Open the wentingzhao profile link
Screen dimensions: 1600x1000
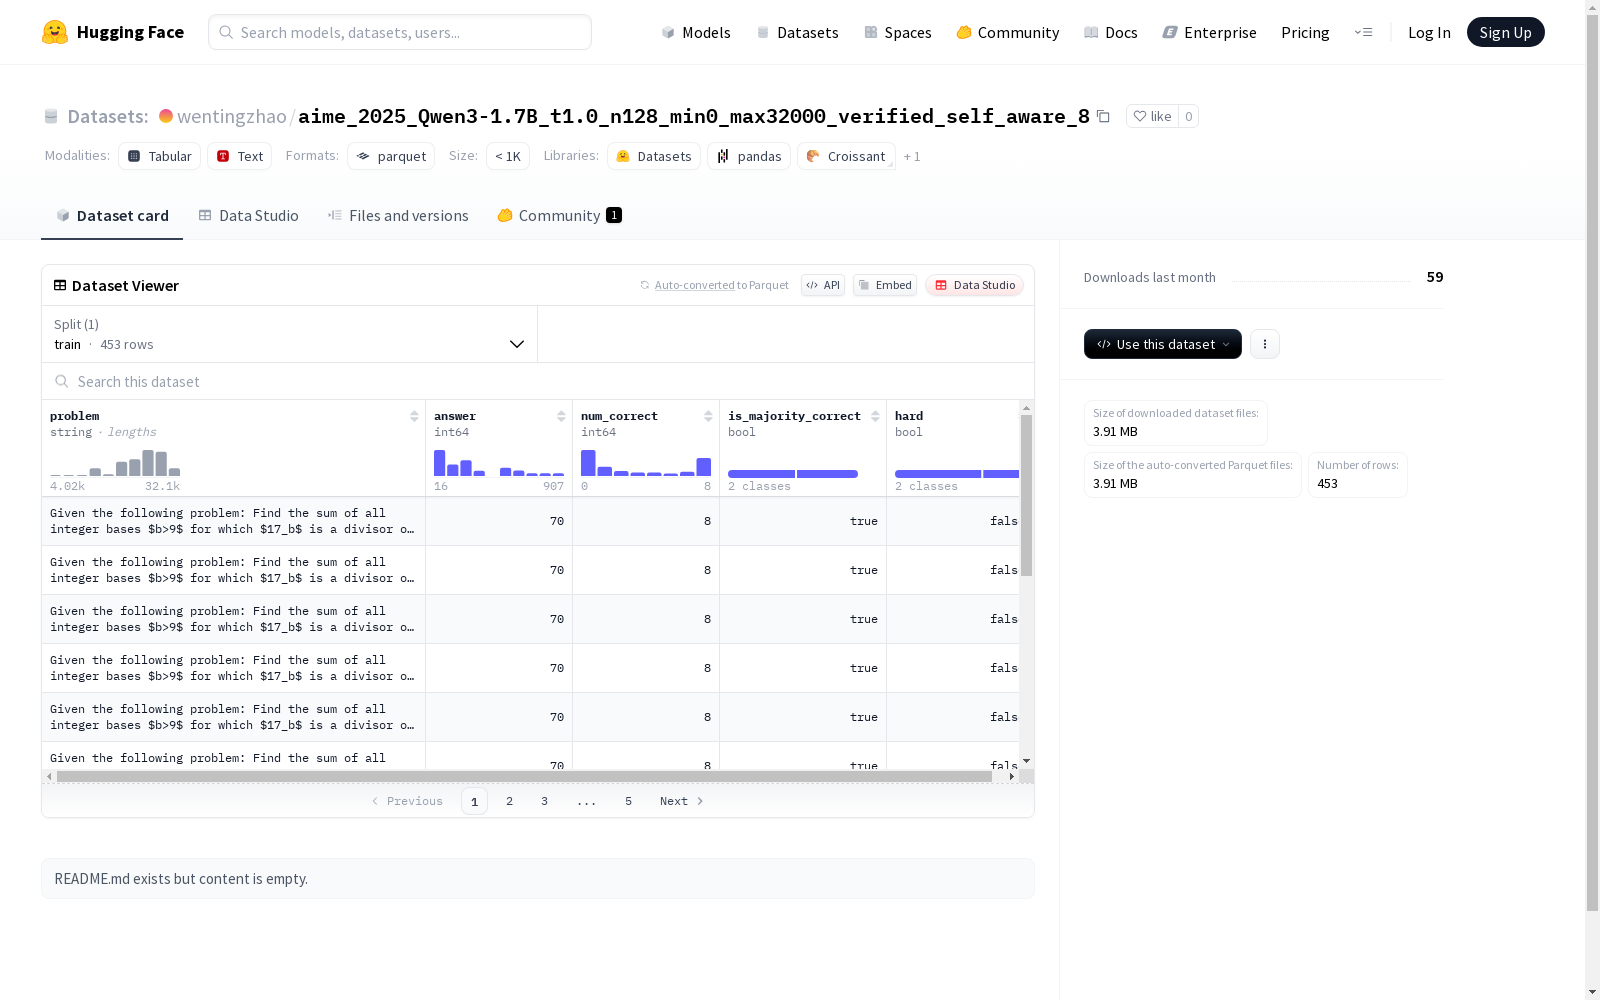click(232, 116)
